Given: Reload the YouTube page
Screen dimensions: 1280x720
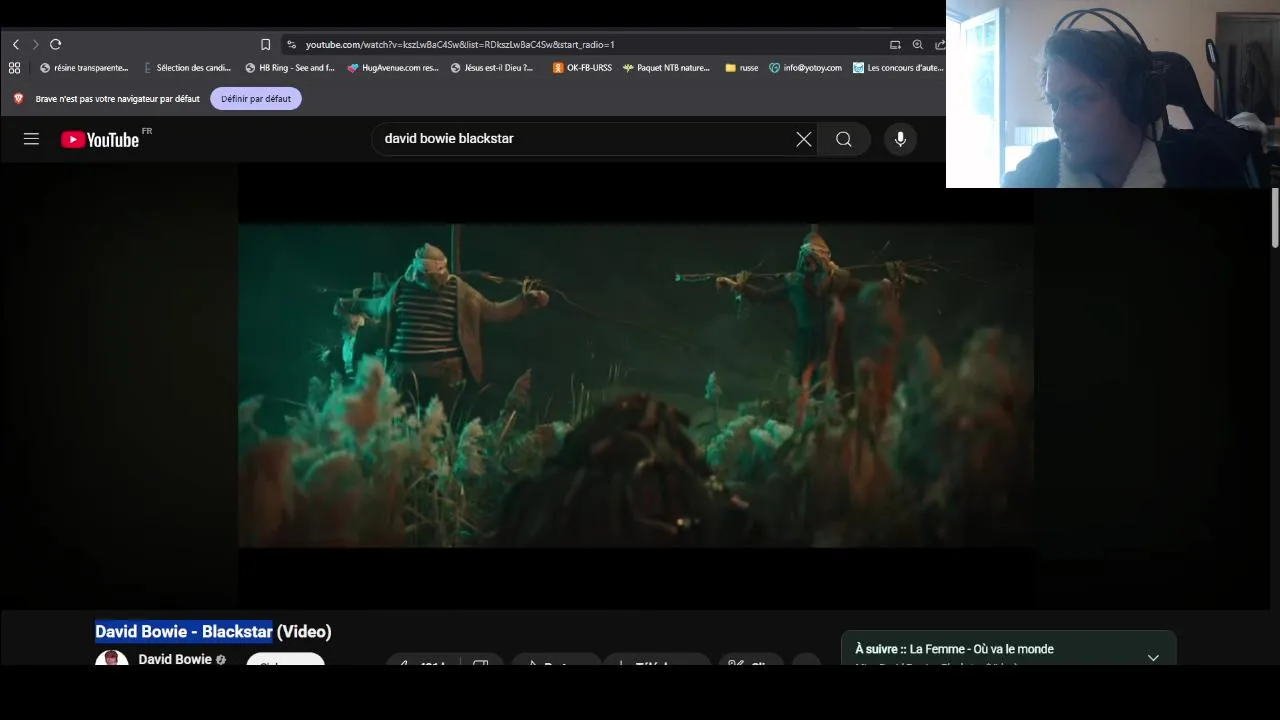Looking at the screenshot, I should tap(56, 44).
